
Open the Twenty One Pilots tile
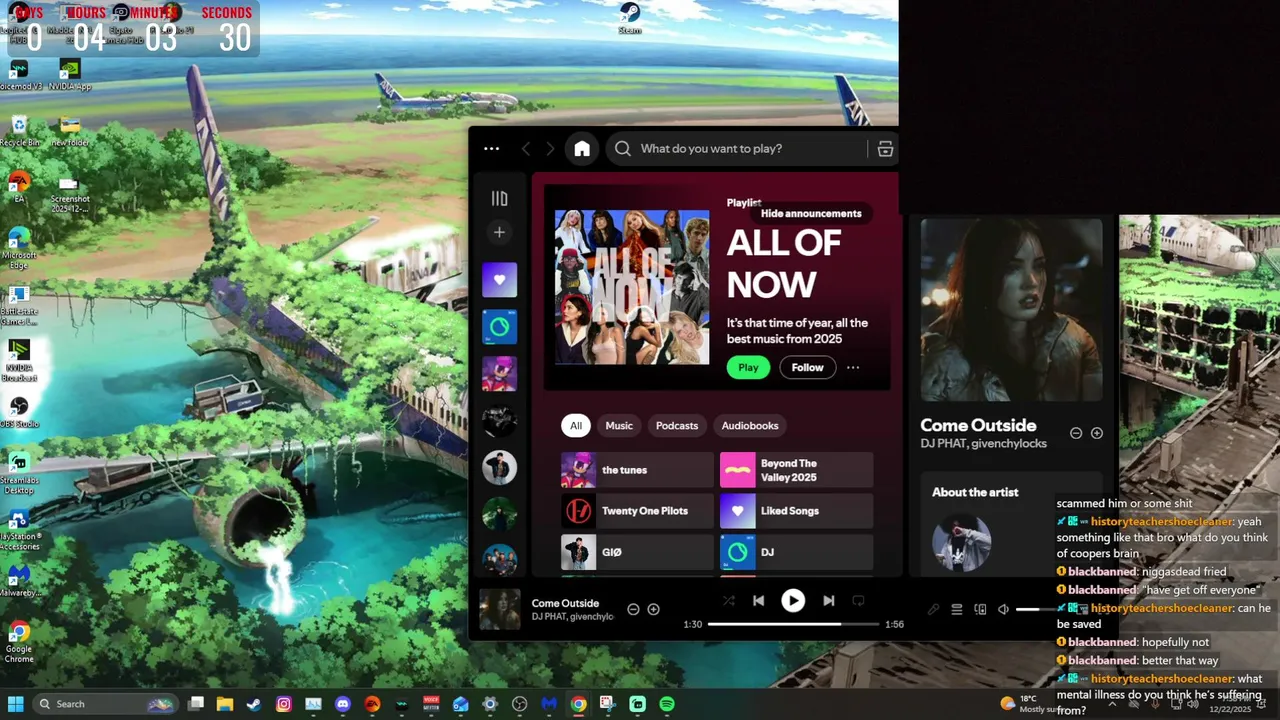[x=637, y=511]
